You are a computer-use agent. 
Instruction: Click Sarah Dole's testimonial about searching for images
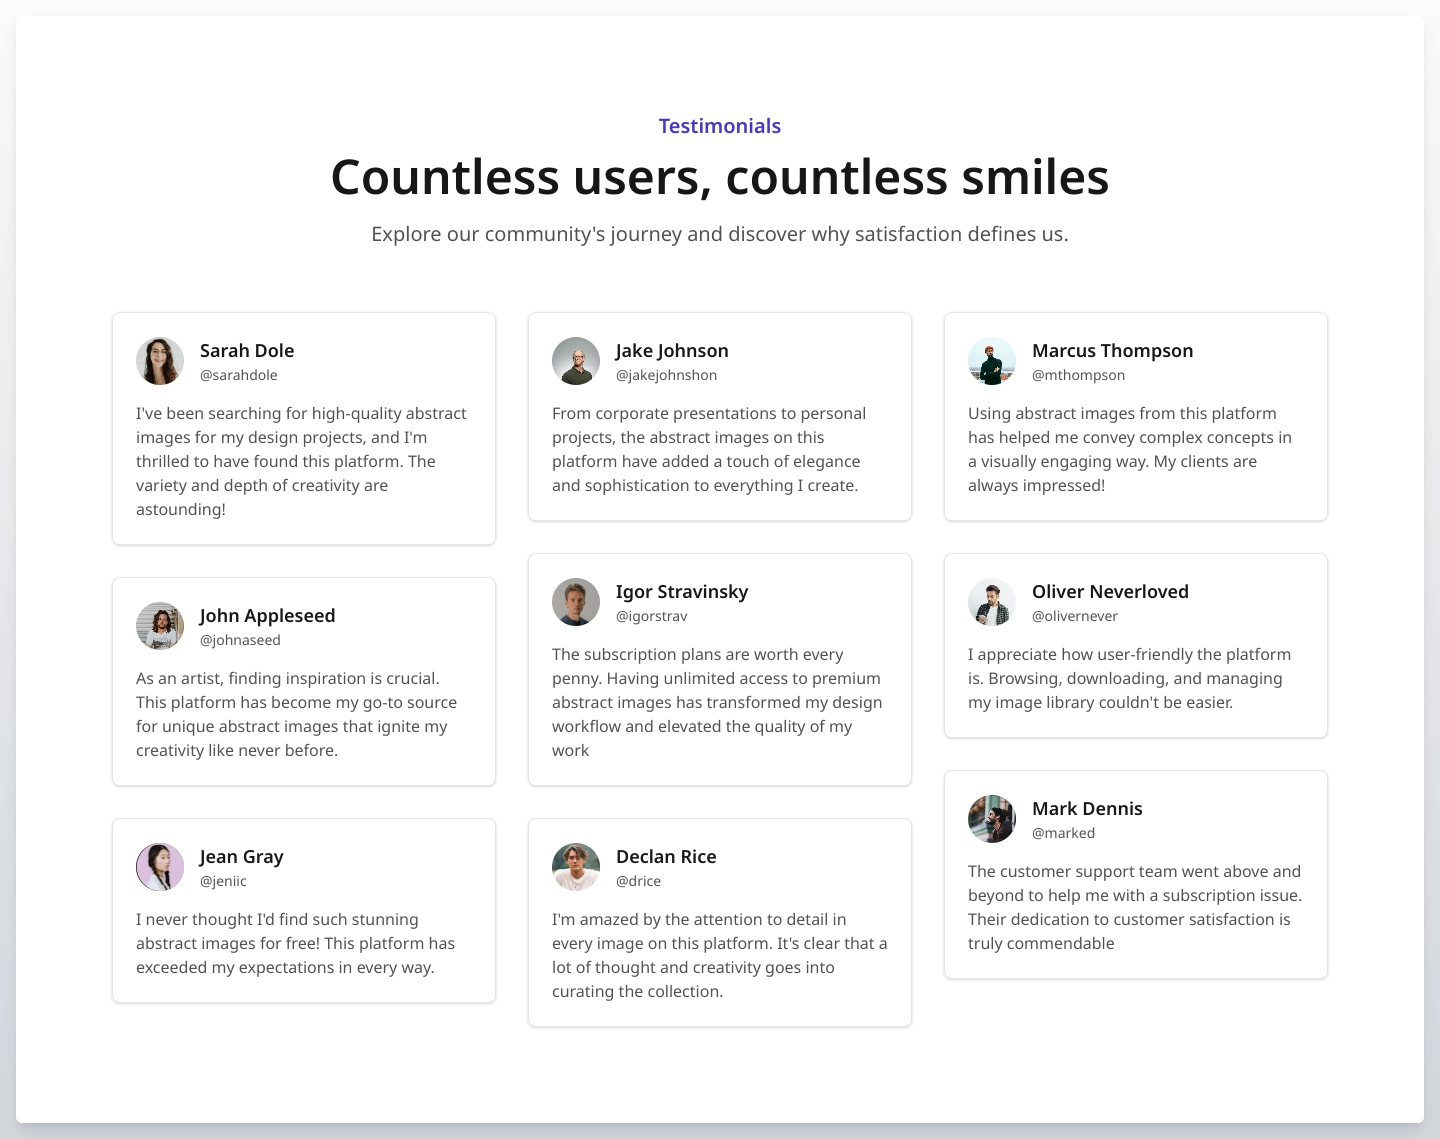coord(302,461)
